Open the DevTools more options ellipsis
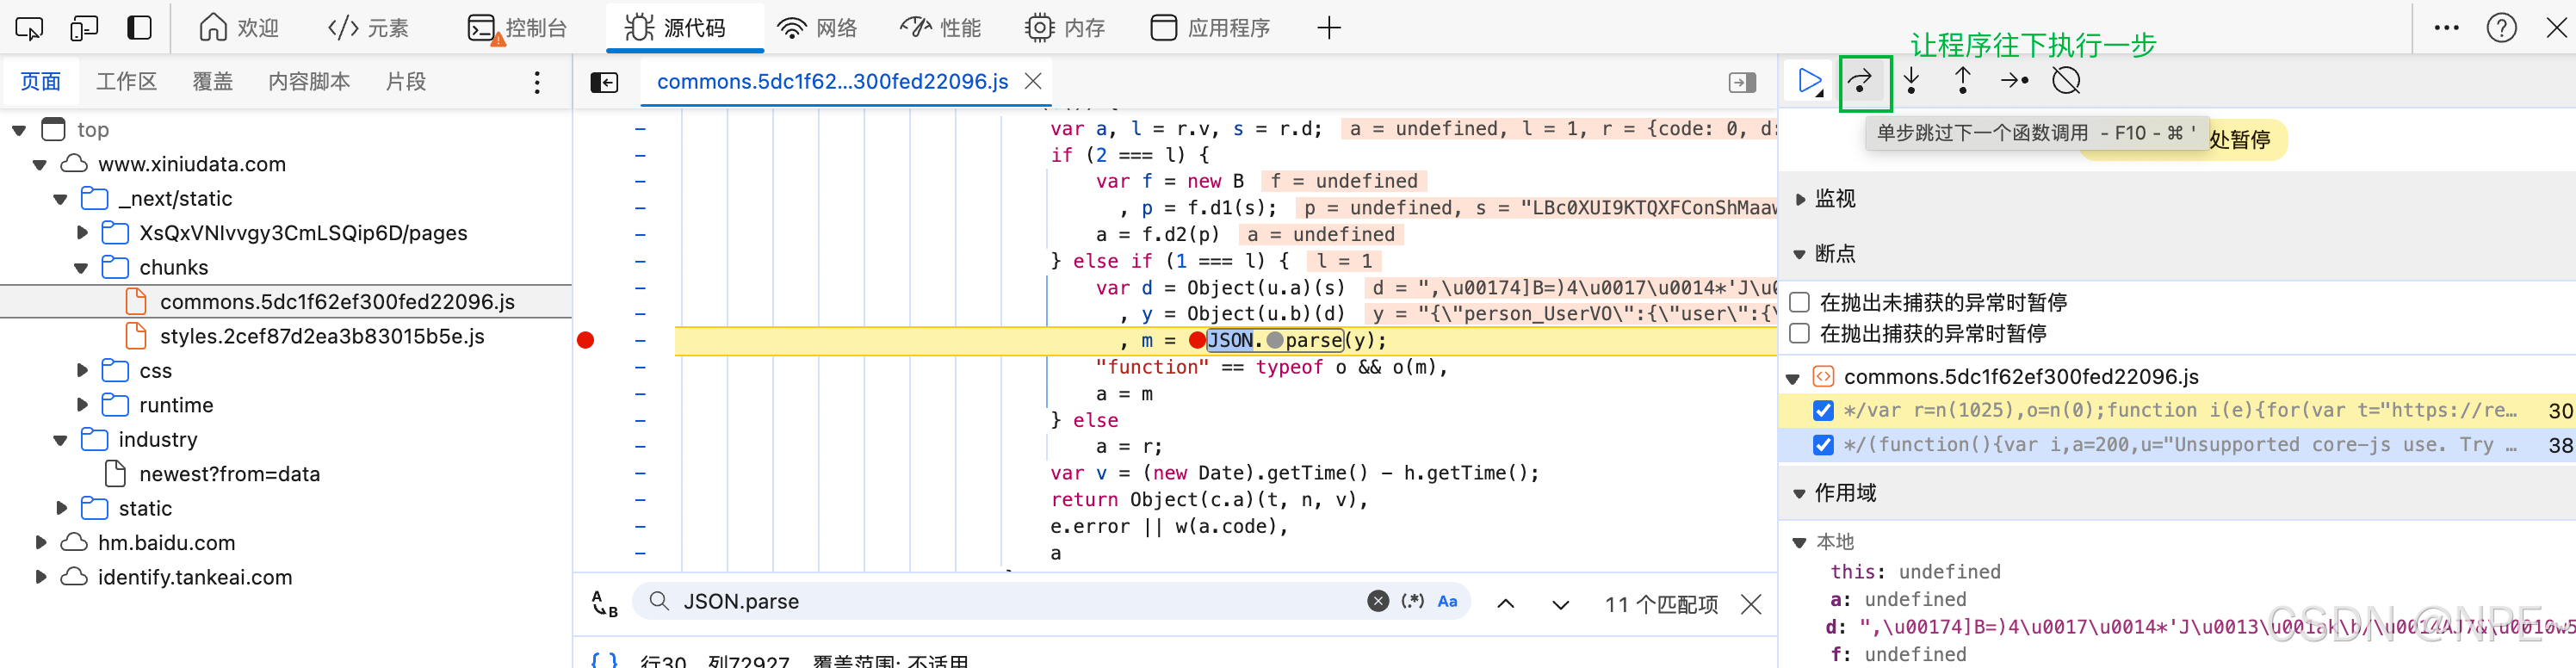This screenshot has width=2576, height=668. 2446,28
